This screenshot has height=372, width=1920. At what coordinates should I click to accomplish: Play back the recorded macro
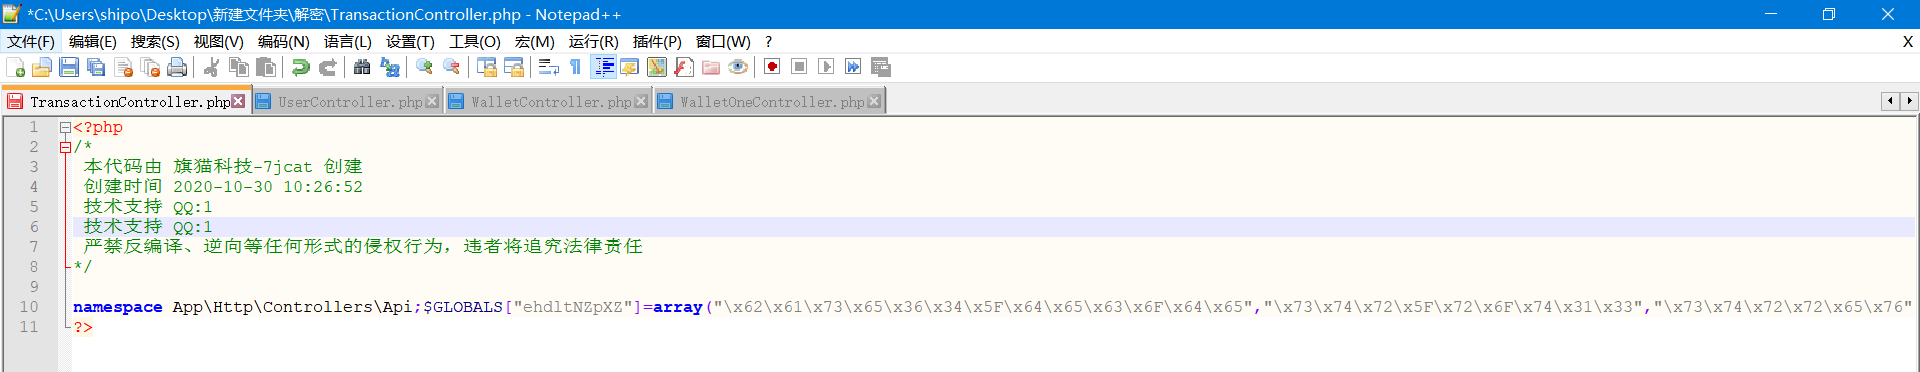click(826, 67)
